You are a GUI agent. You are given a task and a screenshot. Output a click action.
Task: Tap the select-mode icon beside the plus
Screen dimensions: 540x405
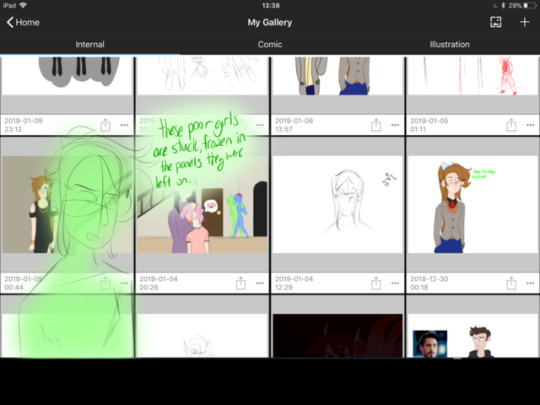pyautogui.click(x=496, y=22)
